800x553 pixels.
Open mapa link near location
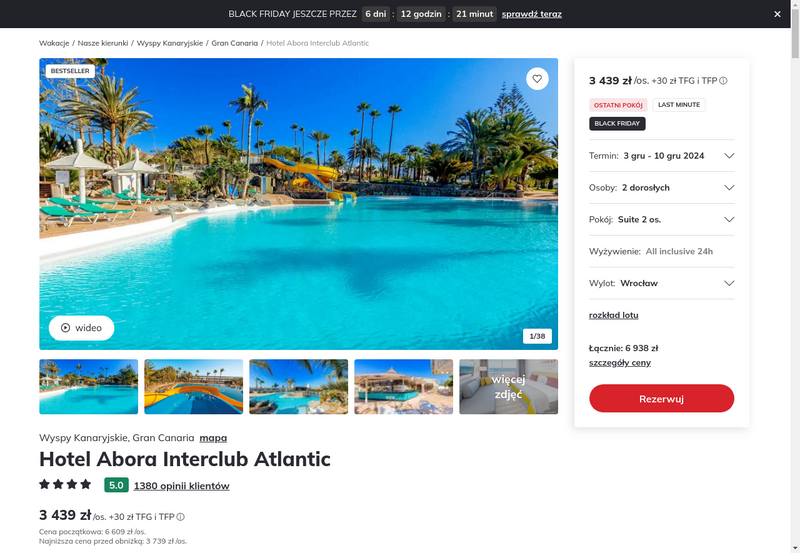pyautogui.click(x=213, y=438)
